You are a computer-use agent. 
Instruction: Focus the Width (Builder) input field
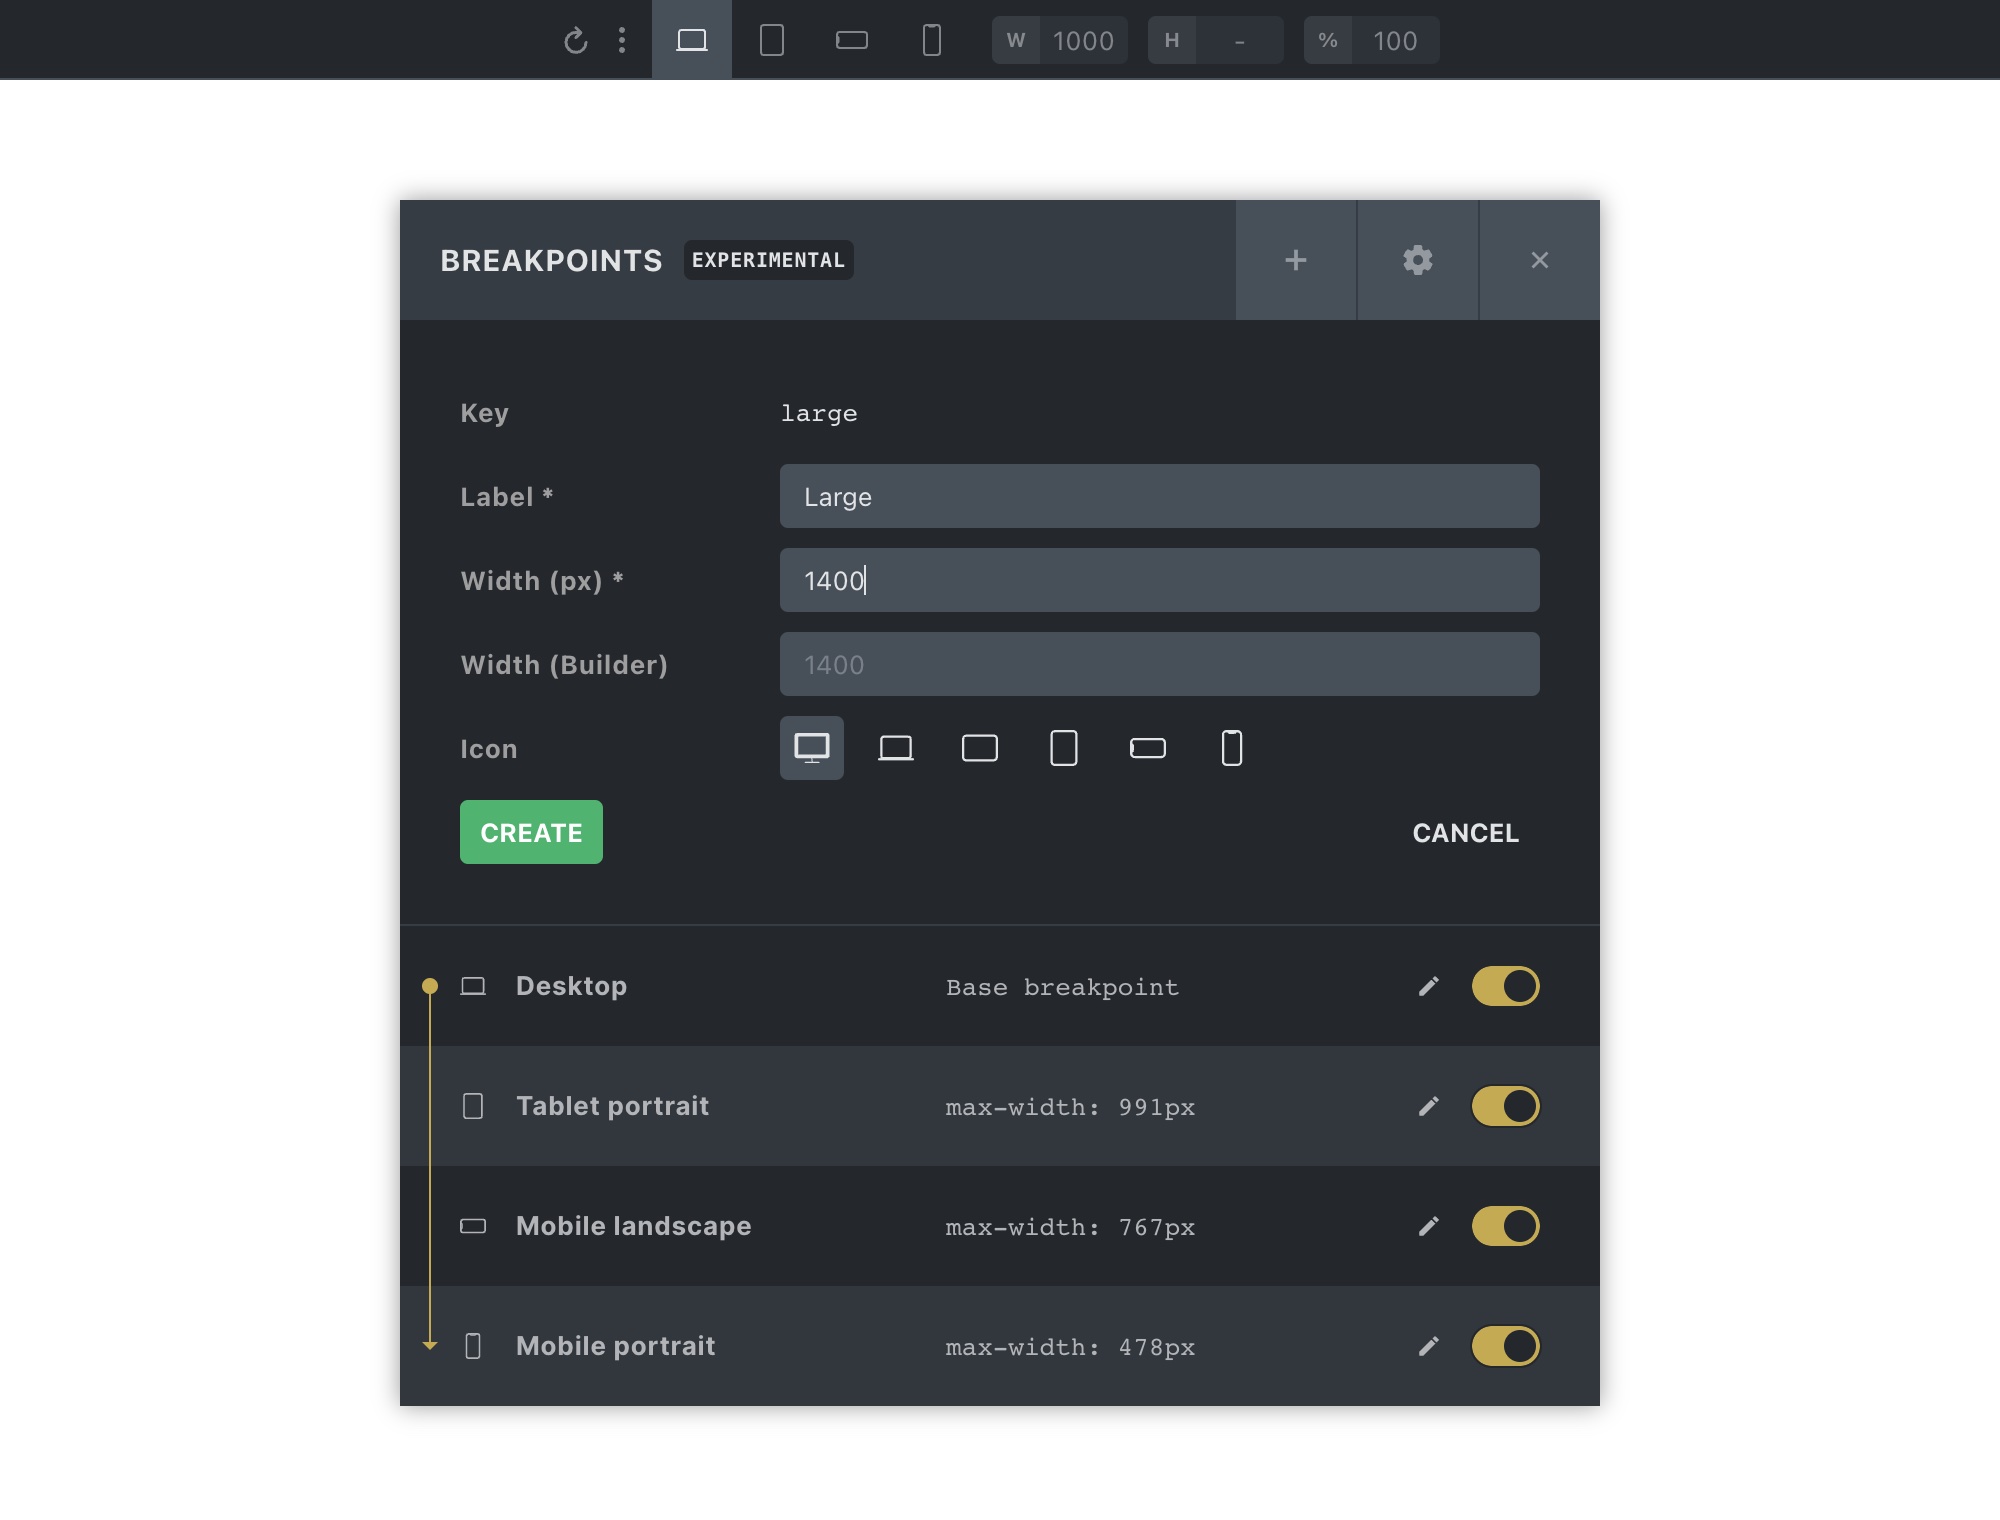[x=1159, y=665]
